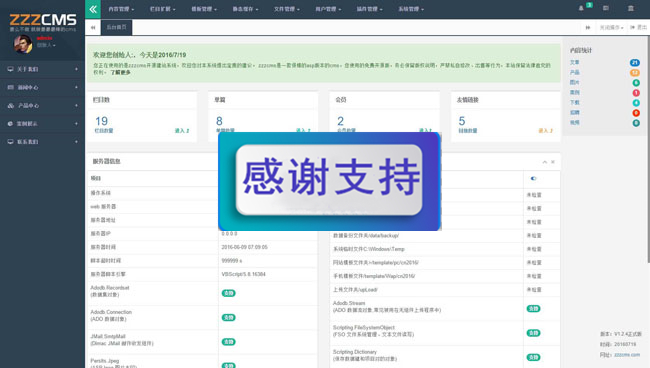Click the cyan badge next to 下载
650x368 pixels.
(636, 103)
